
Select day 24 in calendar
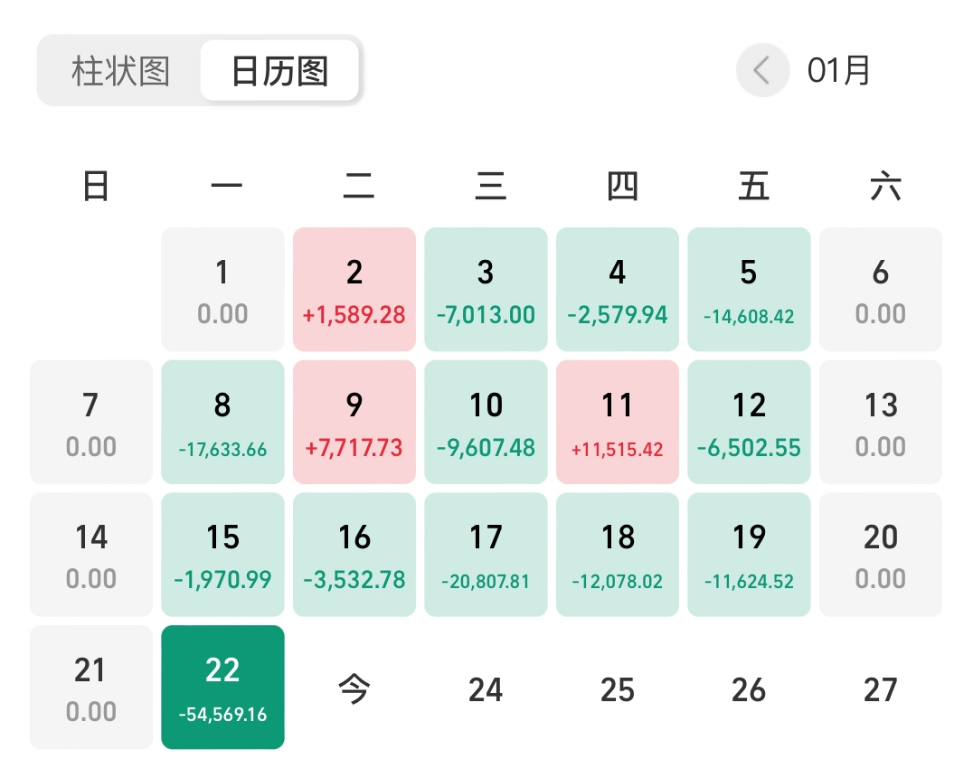click(x=486, y=689)
